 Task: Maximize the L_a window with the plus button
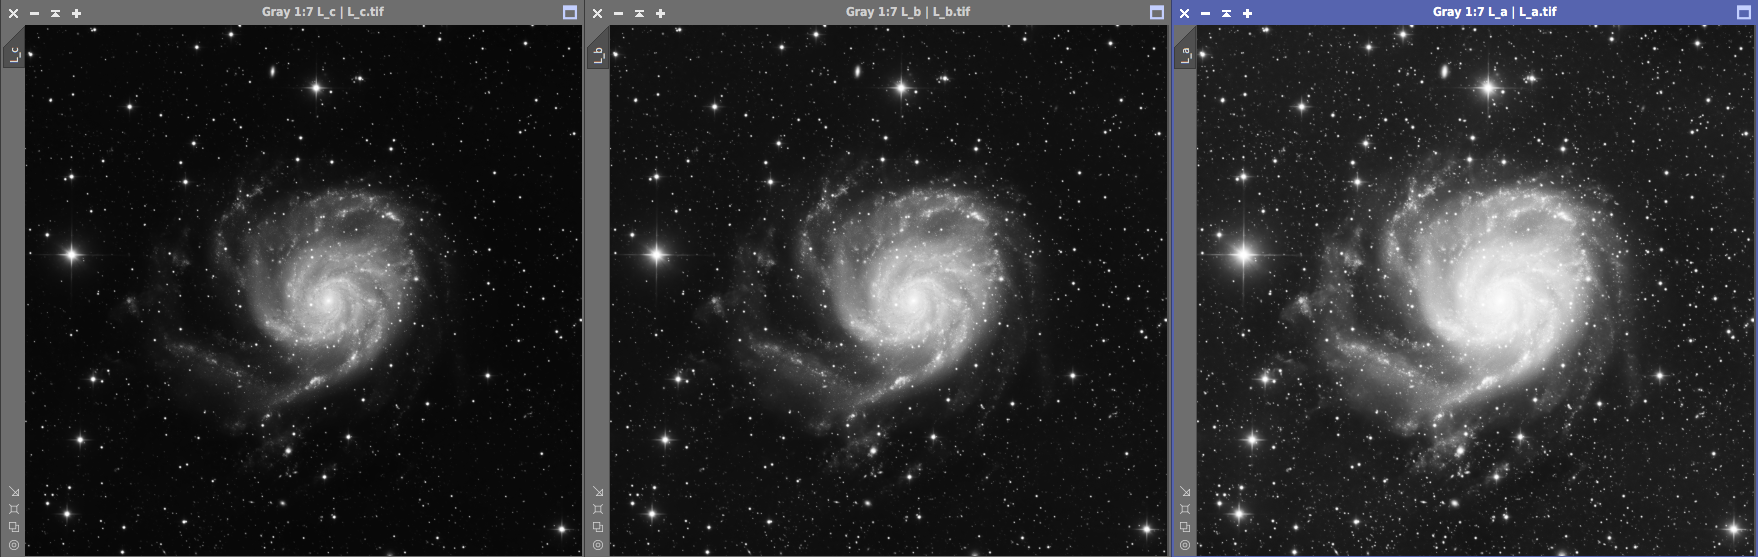tap(1247, 13)
